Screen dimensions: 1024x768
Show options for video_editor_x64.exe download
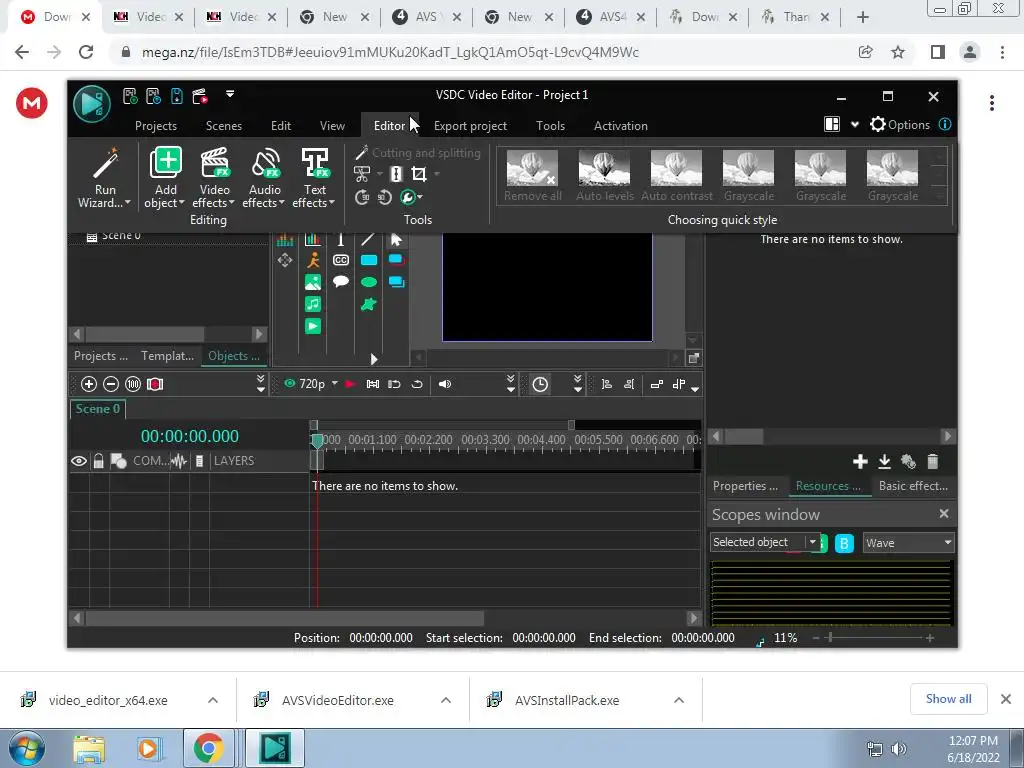pos(213,700)
